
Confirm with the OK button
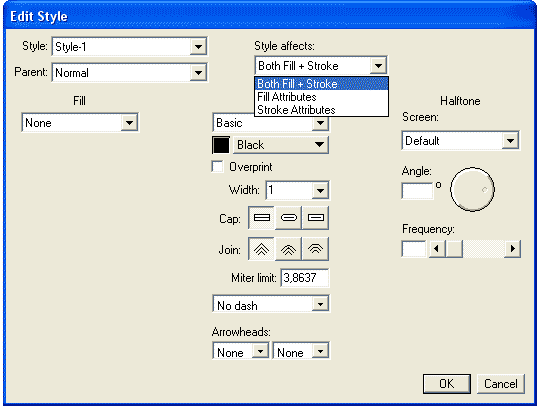447,384
